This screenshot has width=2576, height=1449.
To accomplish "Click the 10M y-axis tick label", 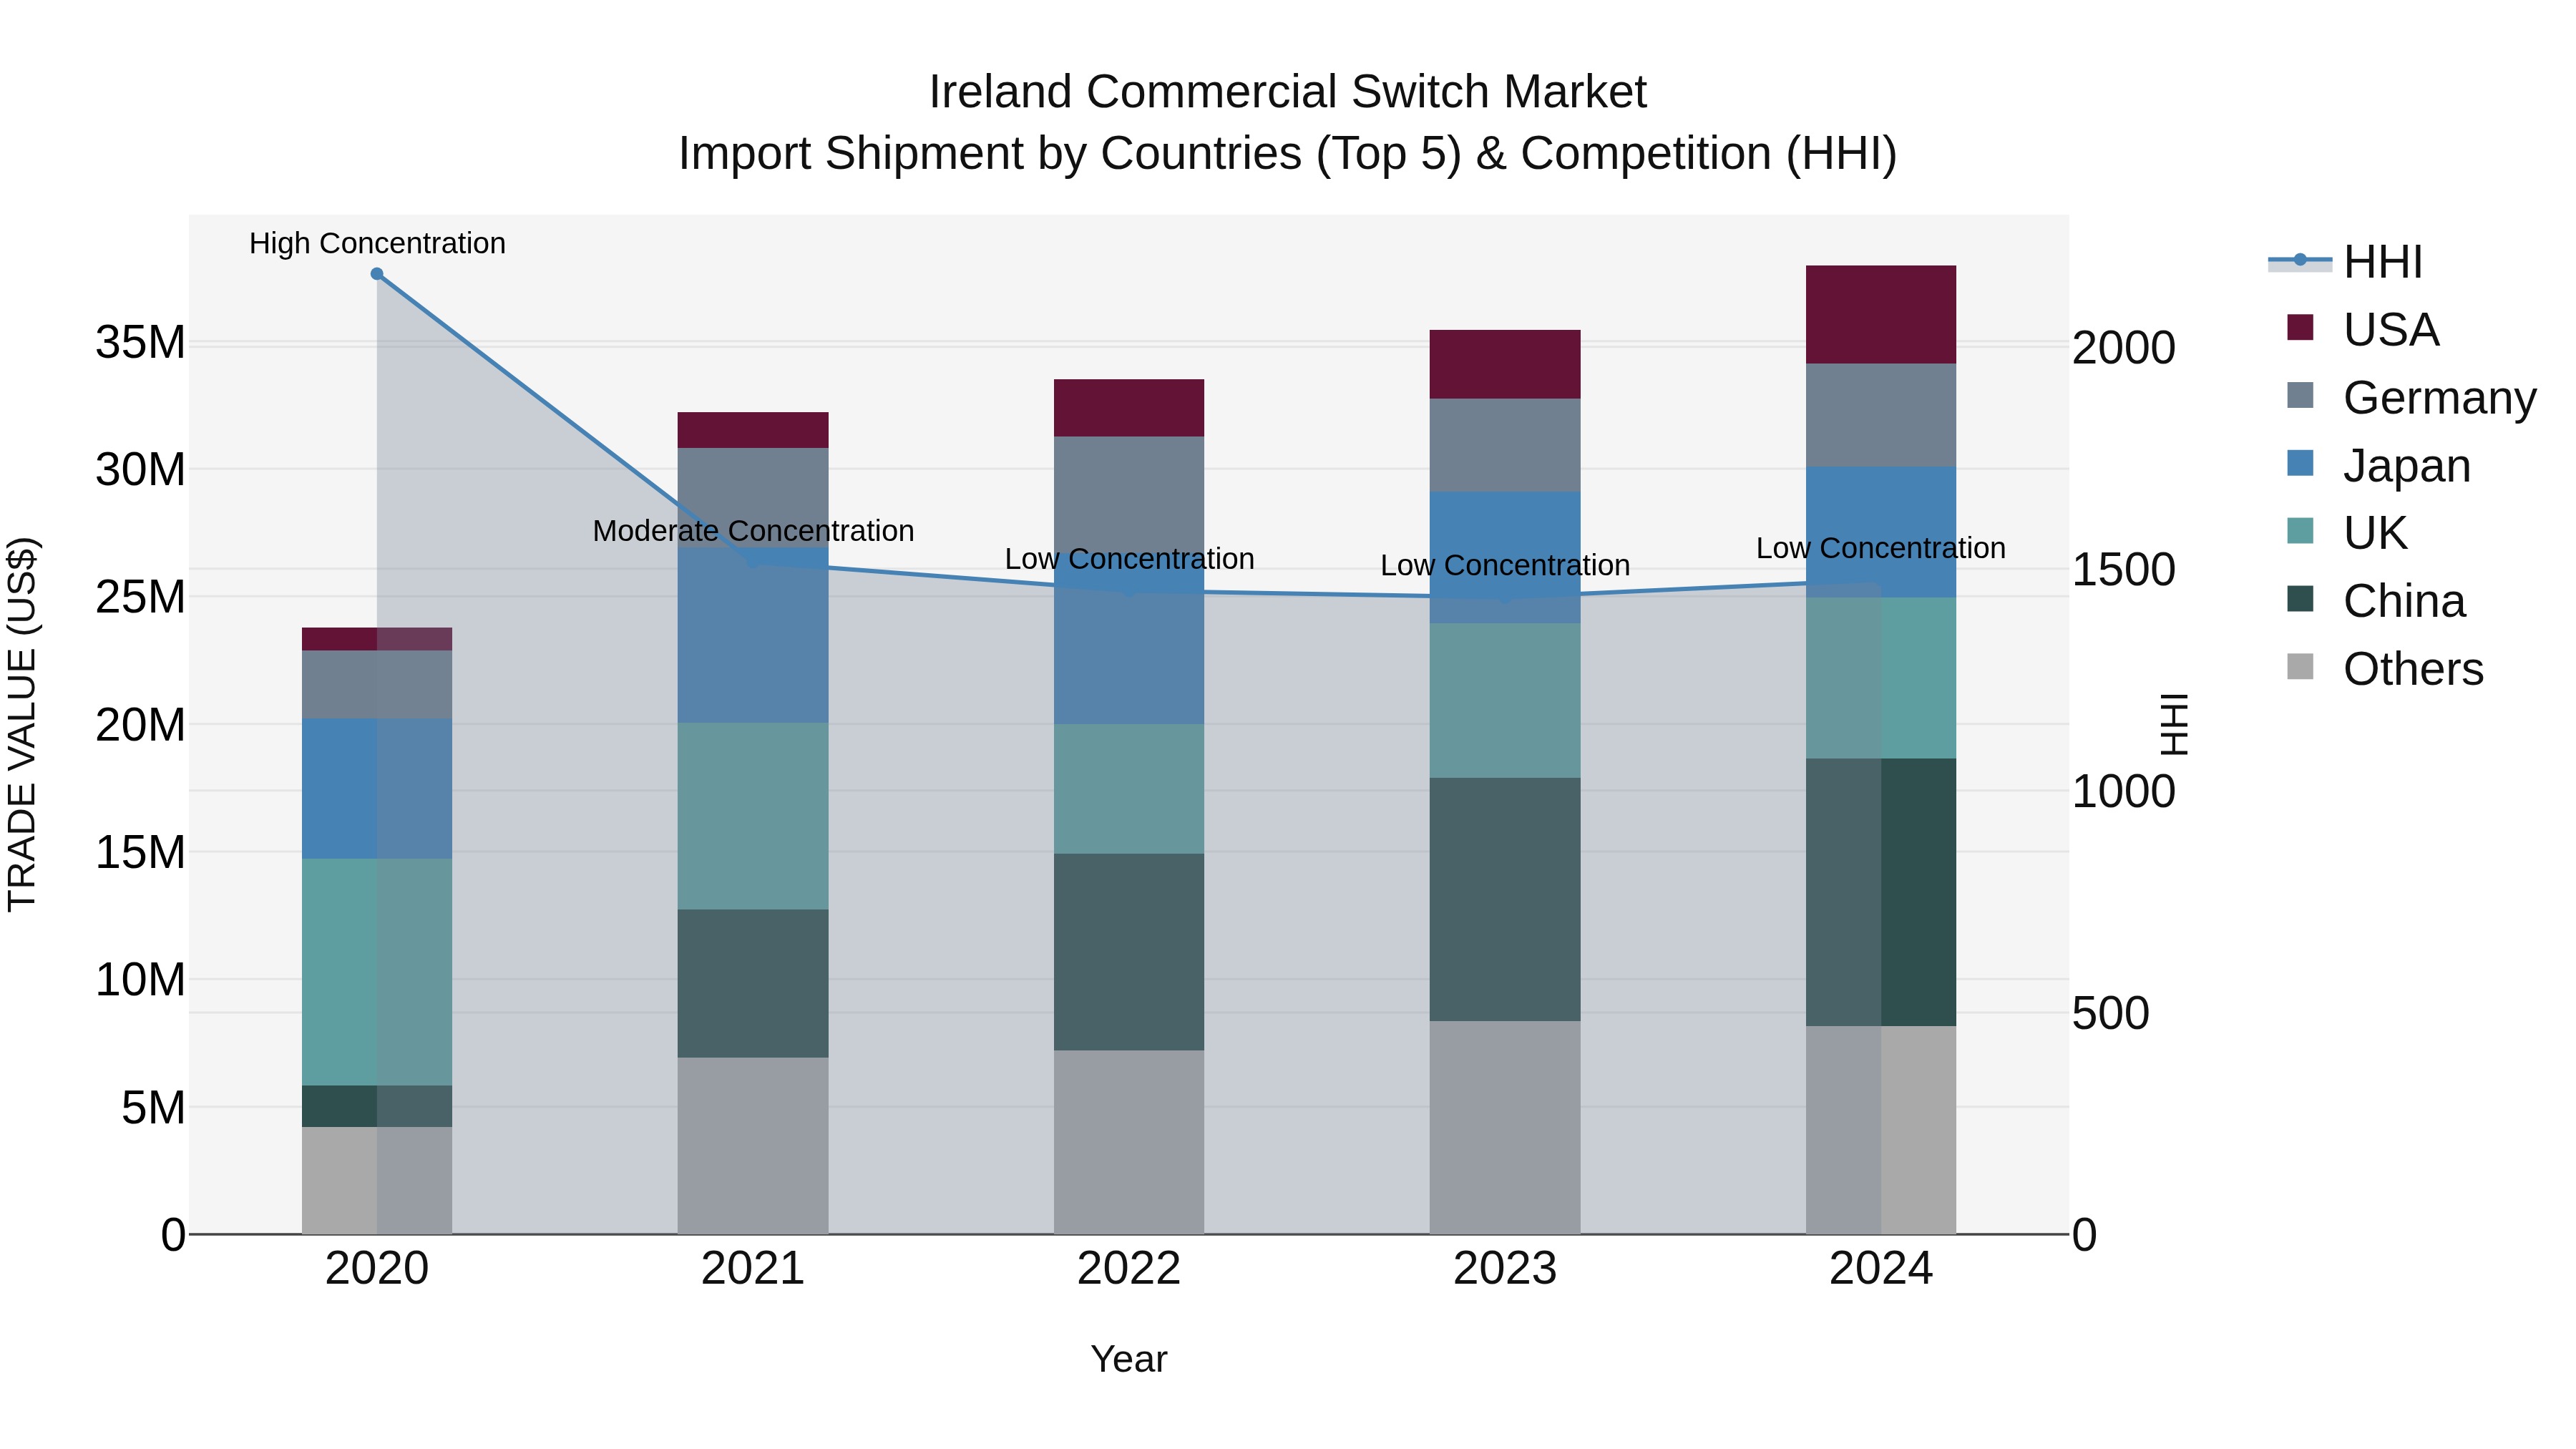I will point(140,980).
